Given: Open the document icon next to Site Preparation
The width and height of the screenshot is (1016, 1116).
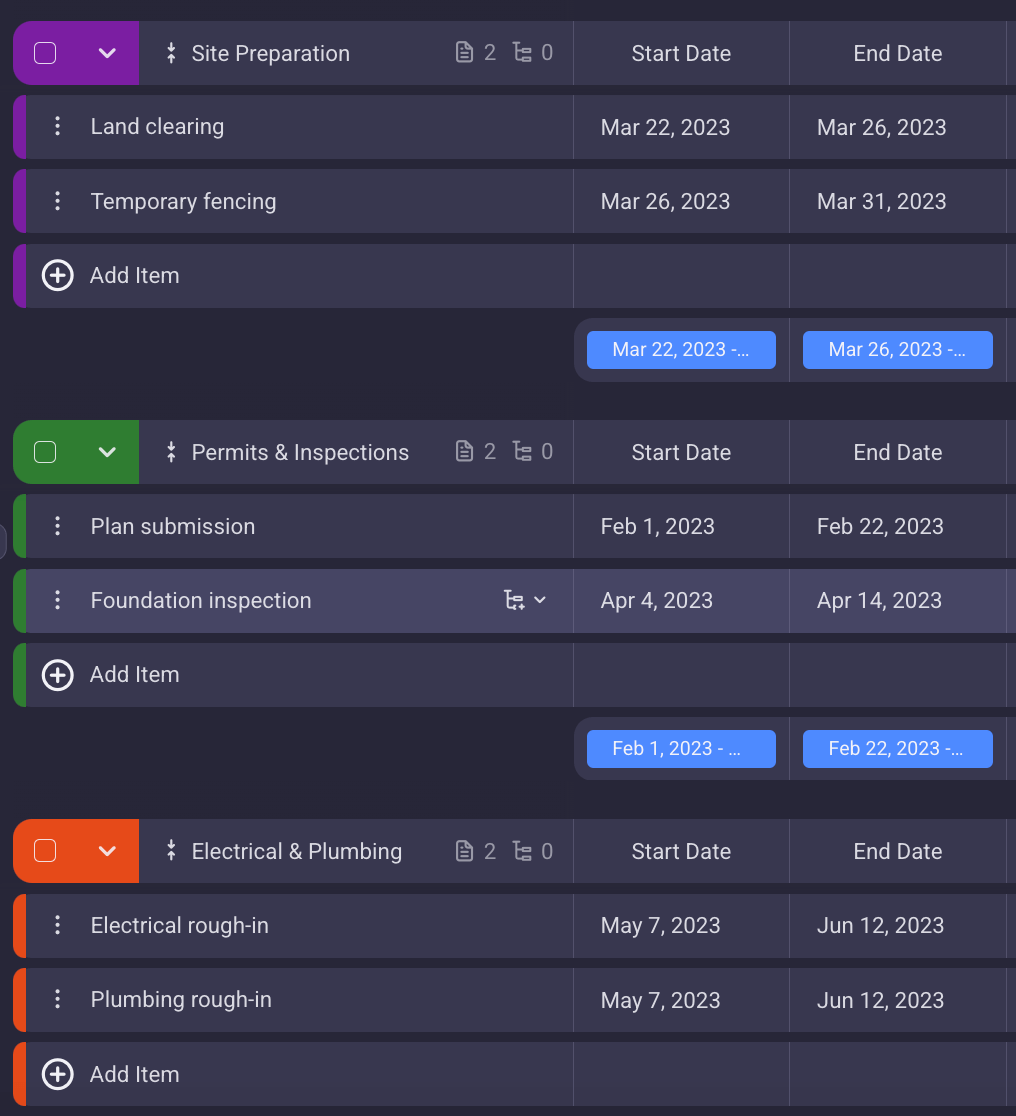Looking at the screenshot, I should pyautogui.click(x=464, y=52).
